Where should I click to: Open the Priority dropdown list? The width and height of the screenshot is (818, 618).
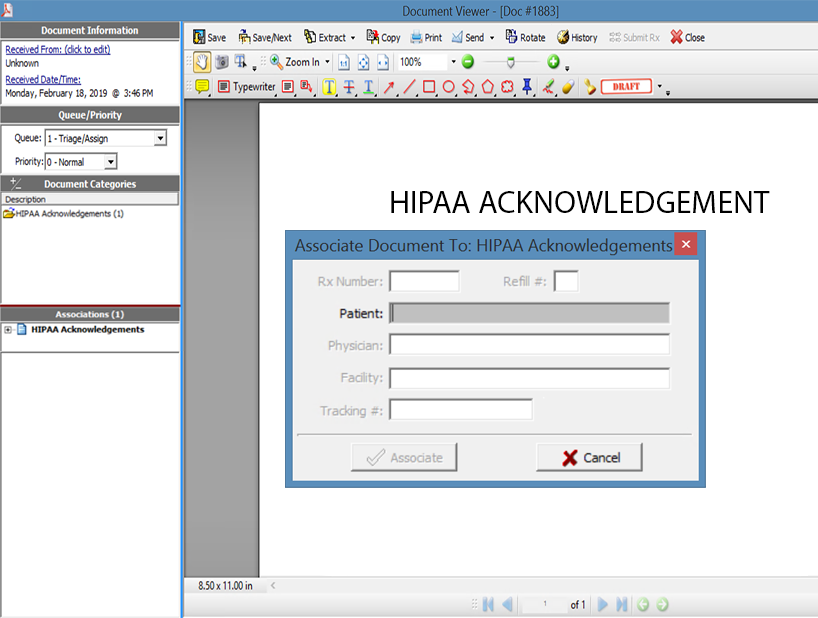pyautogui.click(x=111, y=162)
